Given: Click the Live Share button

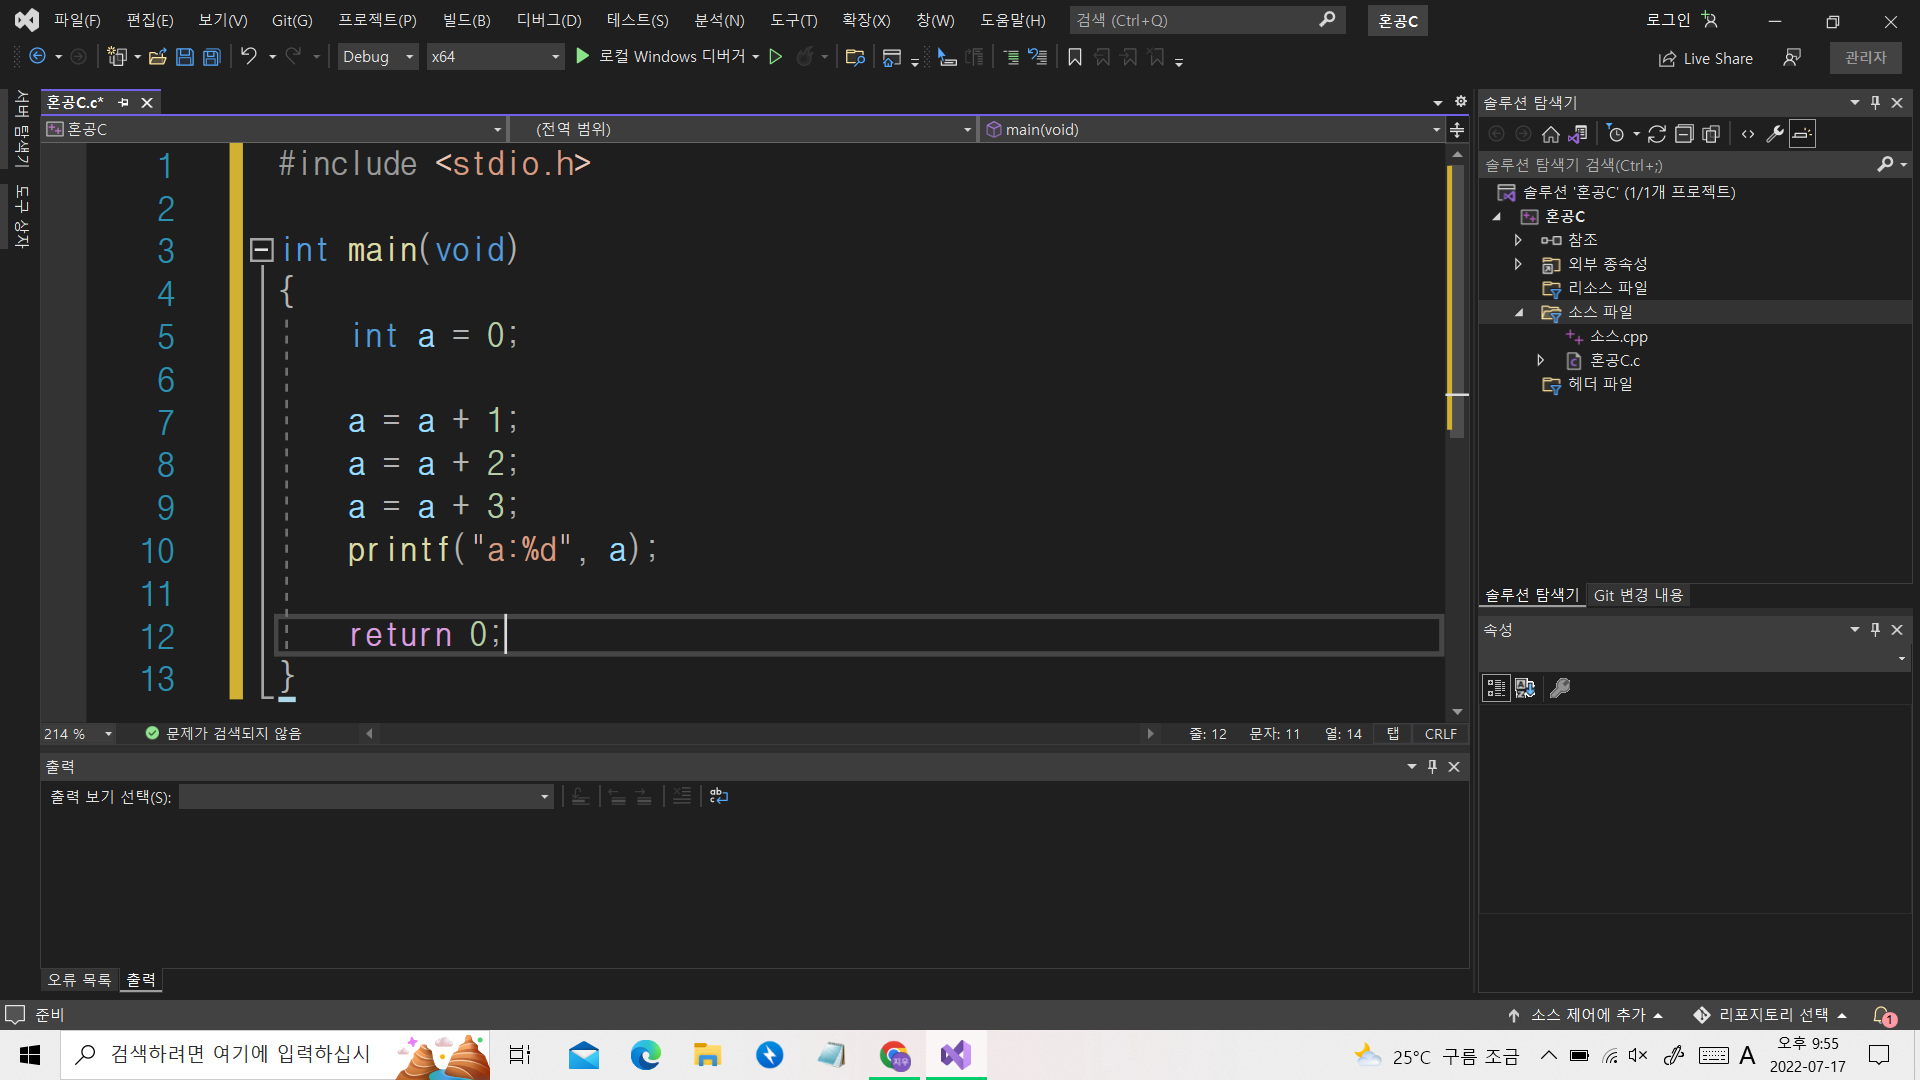Looking at the screenshot, I should coord(1706,58).
